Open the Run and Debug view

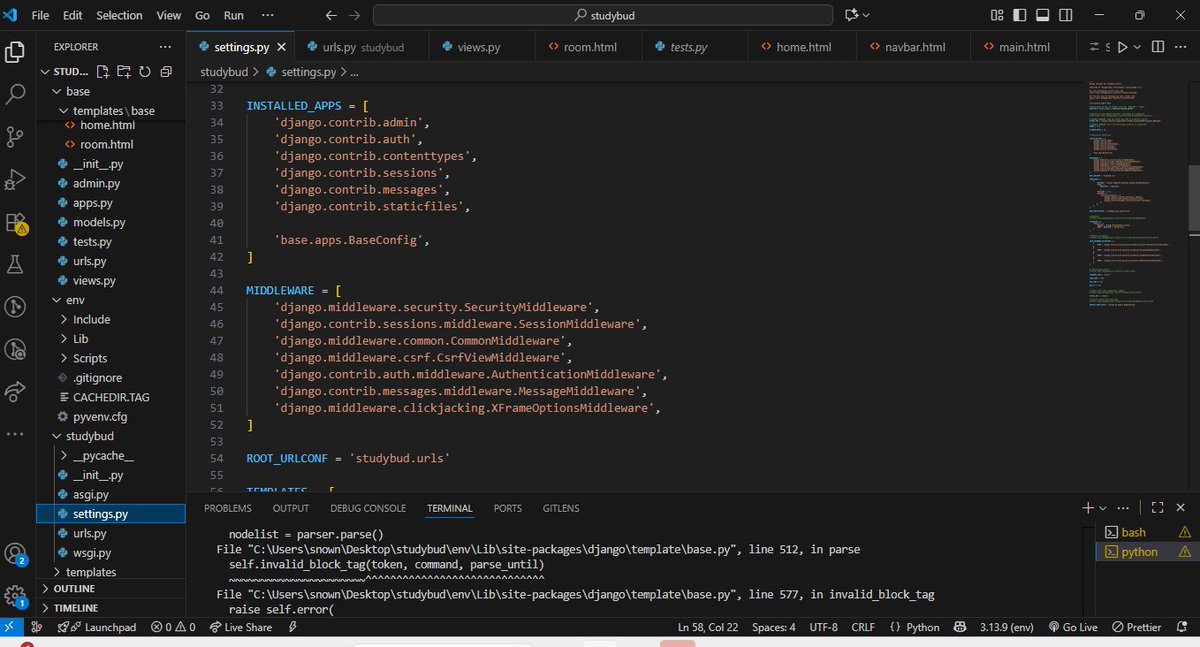point(16,181)
